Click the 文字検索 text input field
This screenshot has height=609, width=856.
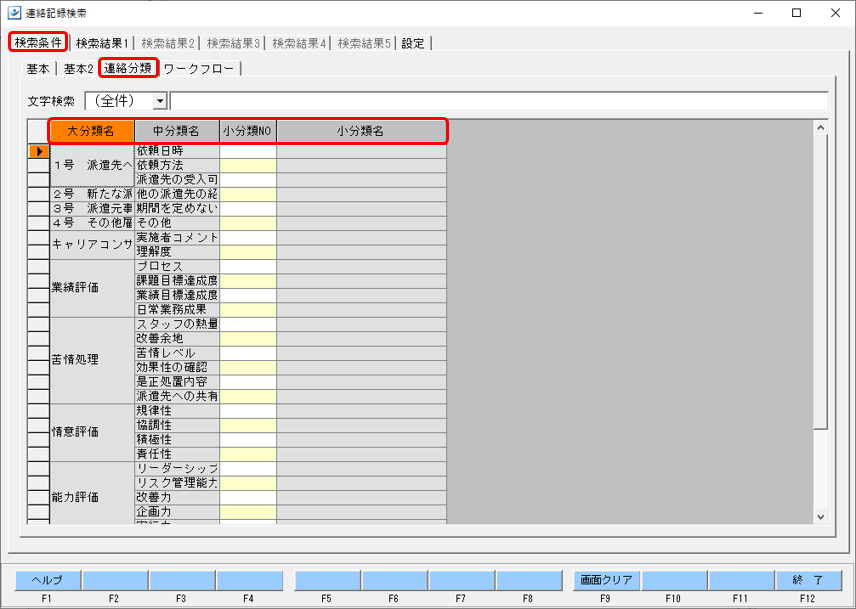point(499,101)
